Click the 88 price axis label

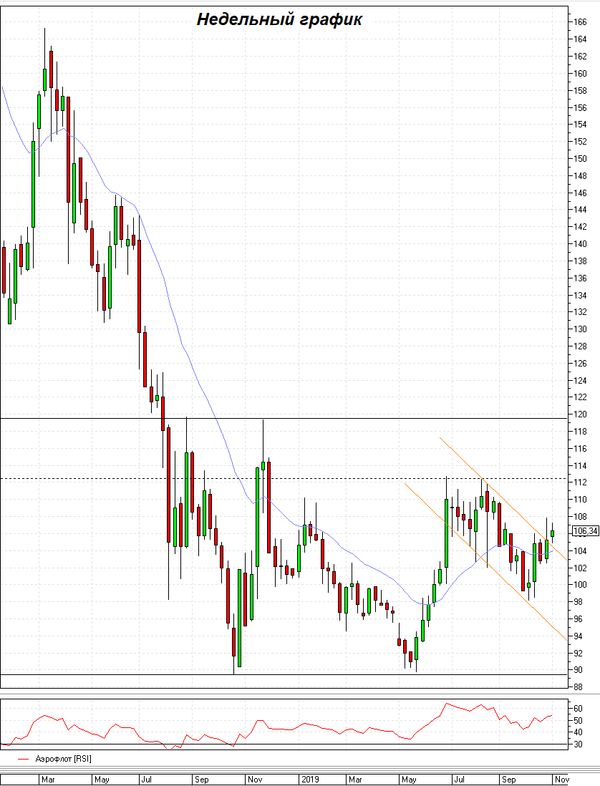(x=578, y=687)
